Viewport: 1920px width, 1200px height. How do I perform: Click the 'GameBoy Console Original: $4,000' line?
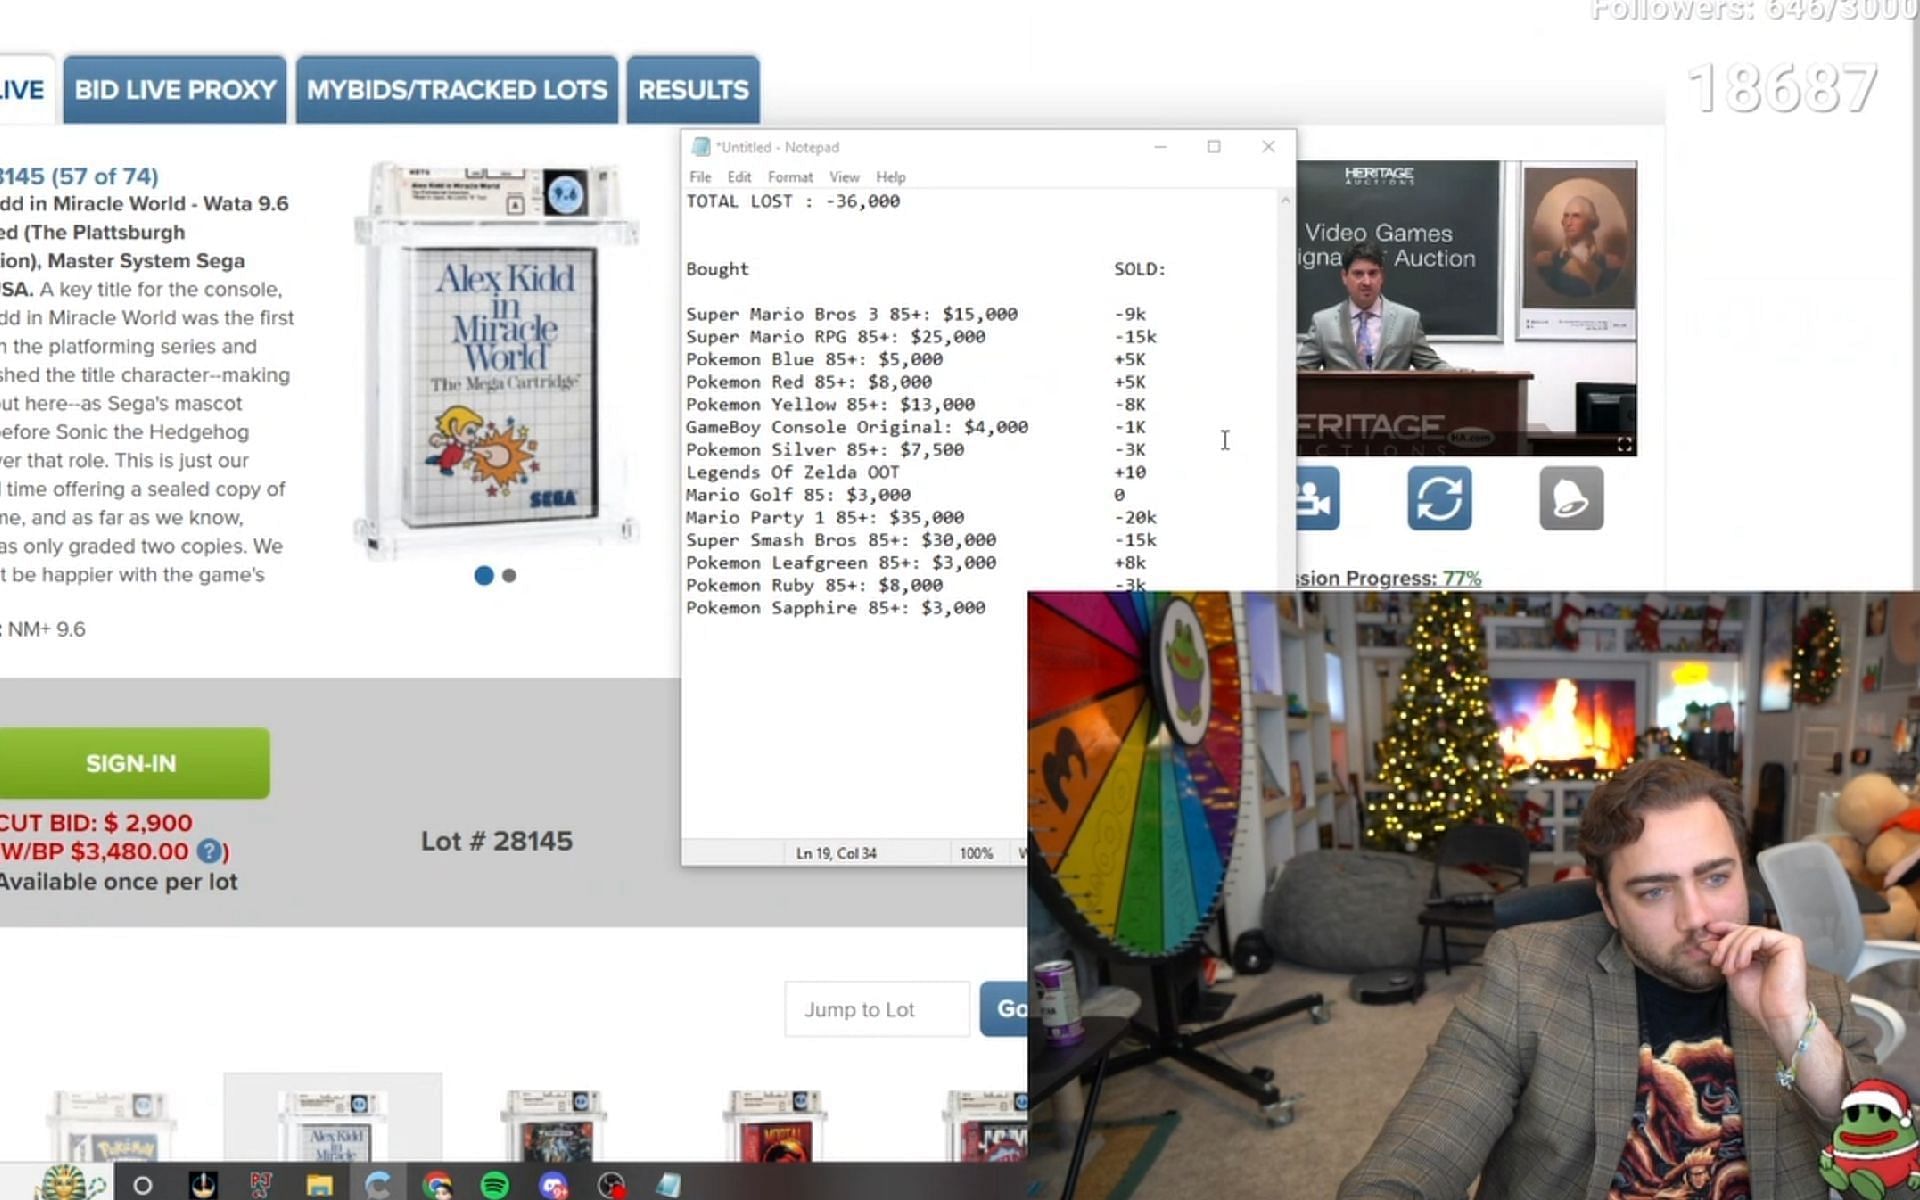[x=857, y=427]
